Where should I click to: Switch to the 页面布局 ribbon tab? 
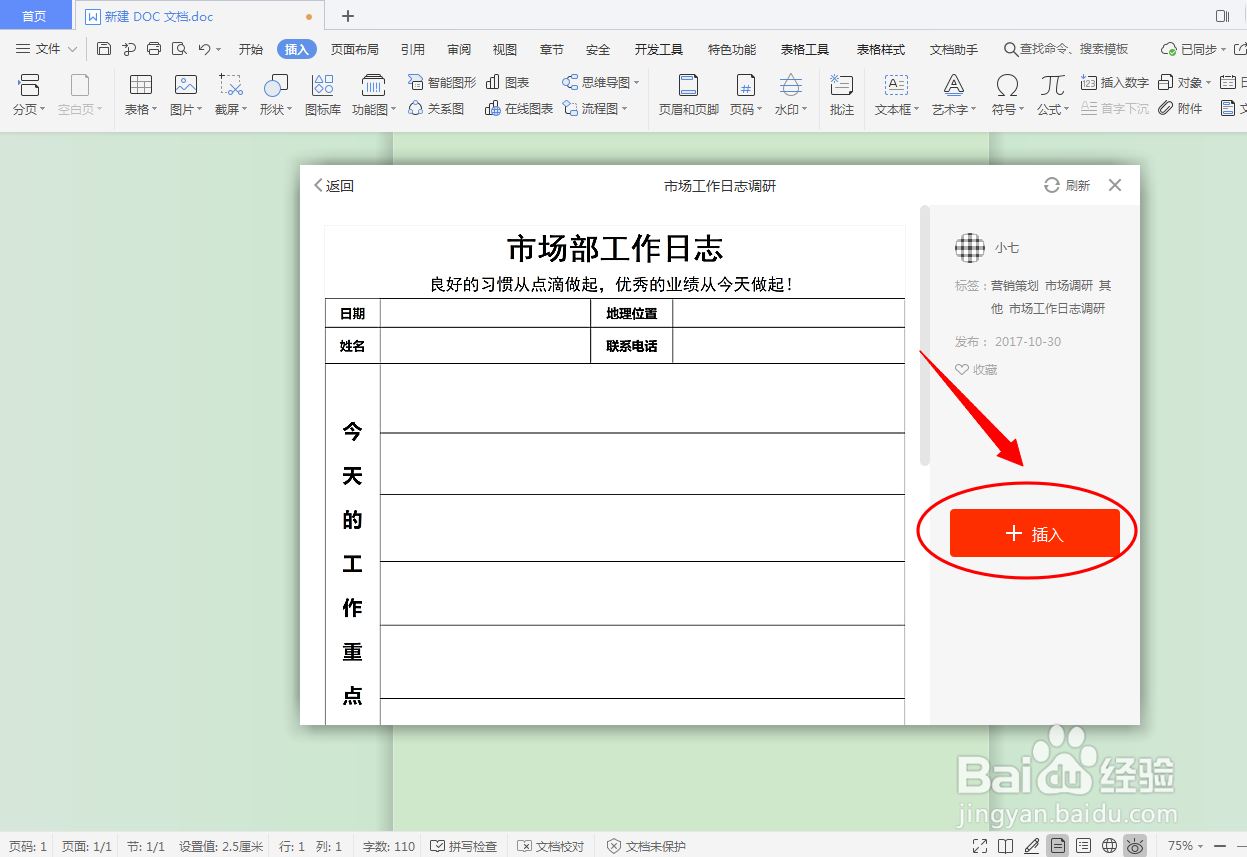(355, 48)
